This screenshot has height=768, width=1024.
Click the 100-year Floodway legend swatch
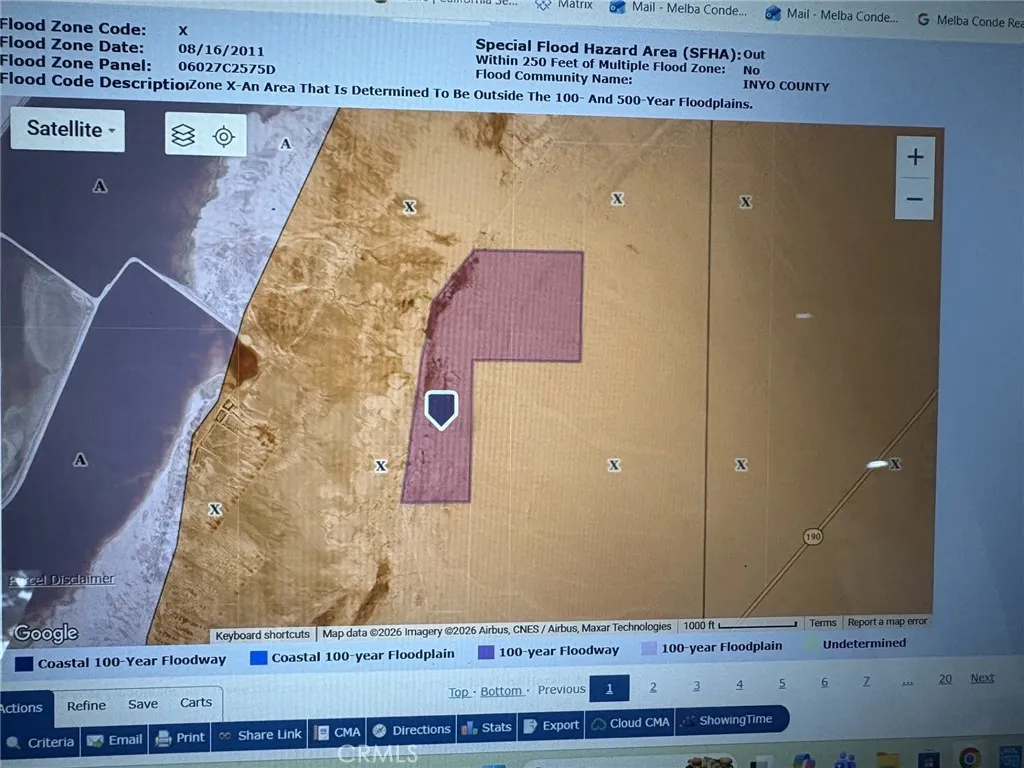coord(486,652)
